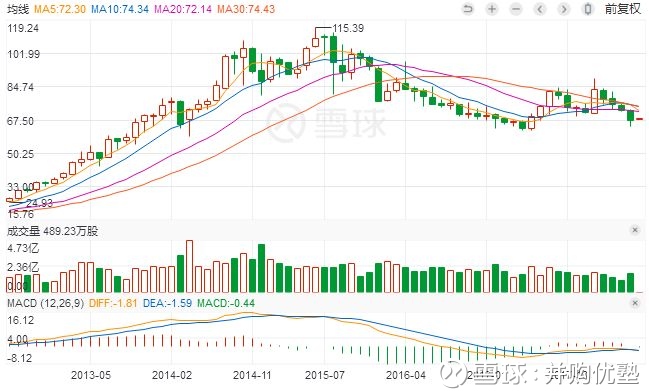The image size is (649, 391).
Task: Click the 2.36亿 volume axis label
Action: [x=23, y=267]
